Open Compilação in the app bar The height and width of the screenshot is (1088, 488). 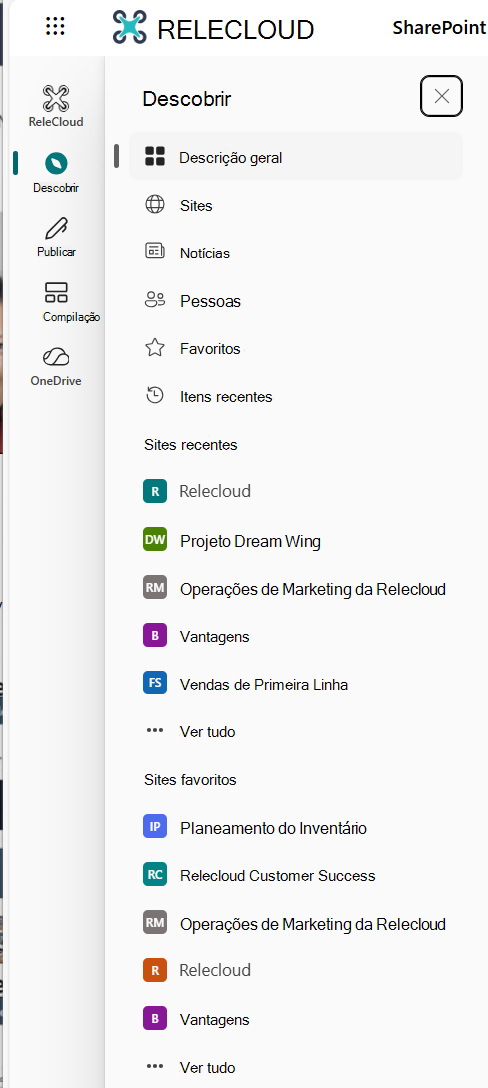(x=56, y=301)
